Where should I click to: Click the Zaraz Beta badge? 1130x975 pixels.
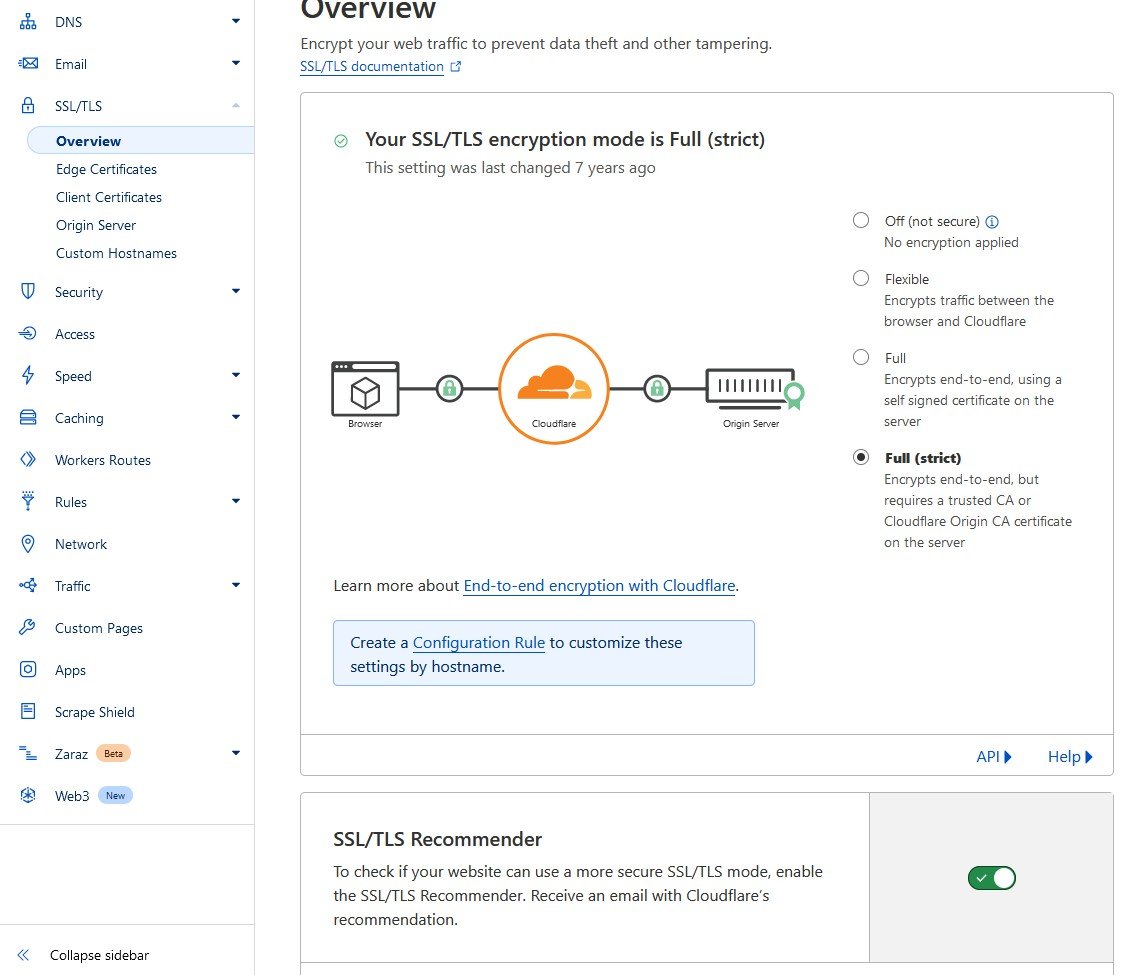click(x=113, y=754)
